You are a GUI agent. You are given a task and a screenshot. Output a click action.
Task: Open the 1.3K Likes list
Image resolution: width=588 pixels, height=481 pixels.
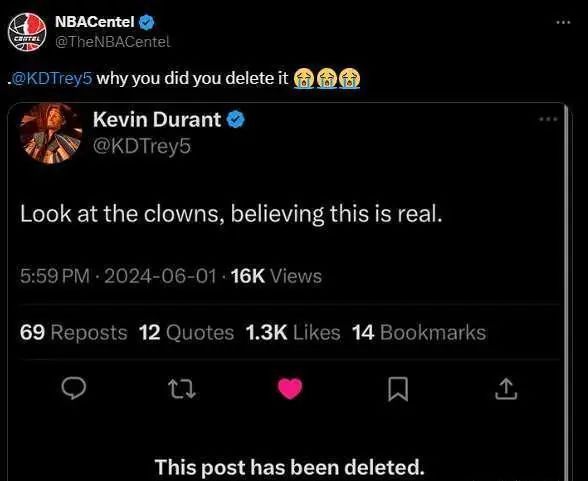293,333
